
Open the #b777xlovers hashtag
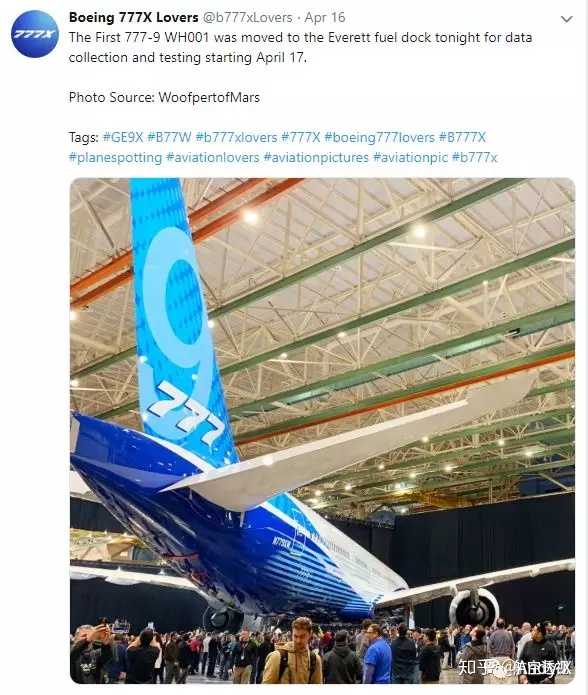(236, 137)
